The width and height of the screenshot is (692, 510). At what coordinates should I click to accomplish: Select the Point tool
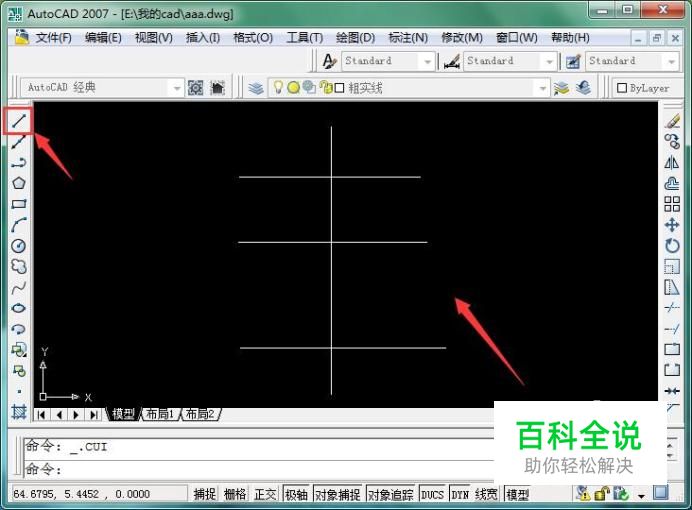click(19, 391)
